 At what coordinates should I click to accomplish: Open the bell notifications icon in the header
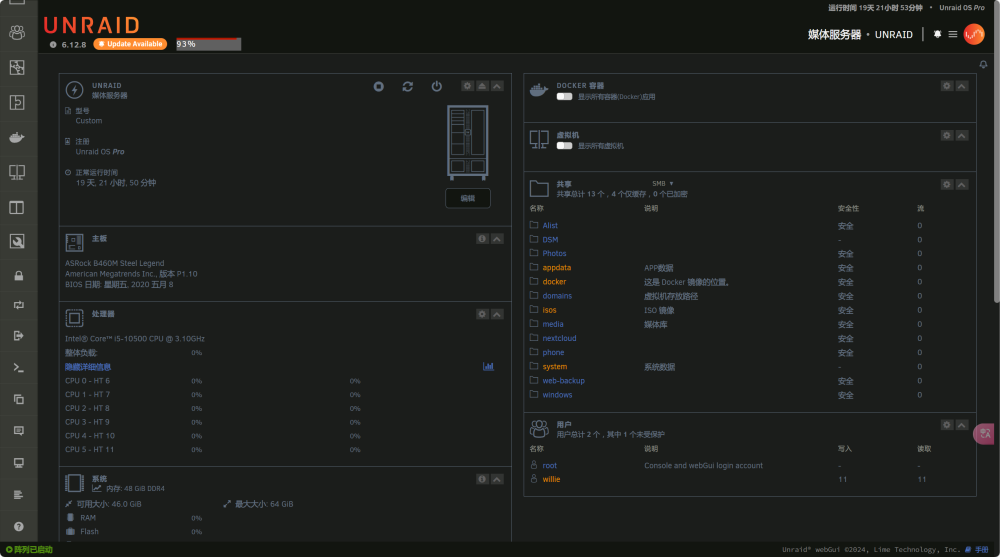pyautogui.click(x=938, y=34)
